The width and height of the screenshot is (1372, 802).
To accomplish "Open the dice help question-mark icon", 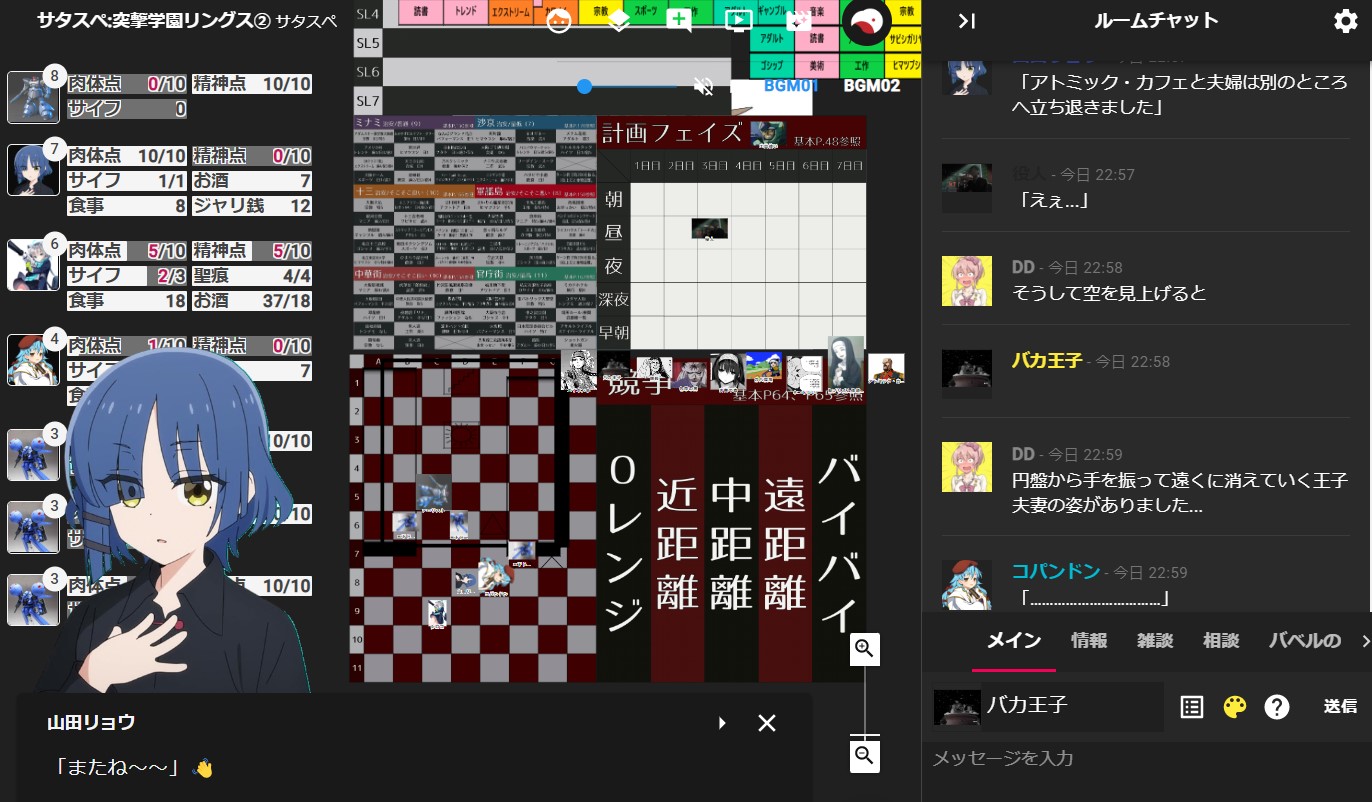I will pos(1276,707).
